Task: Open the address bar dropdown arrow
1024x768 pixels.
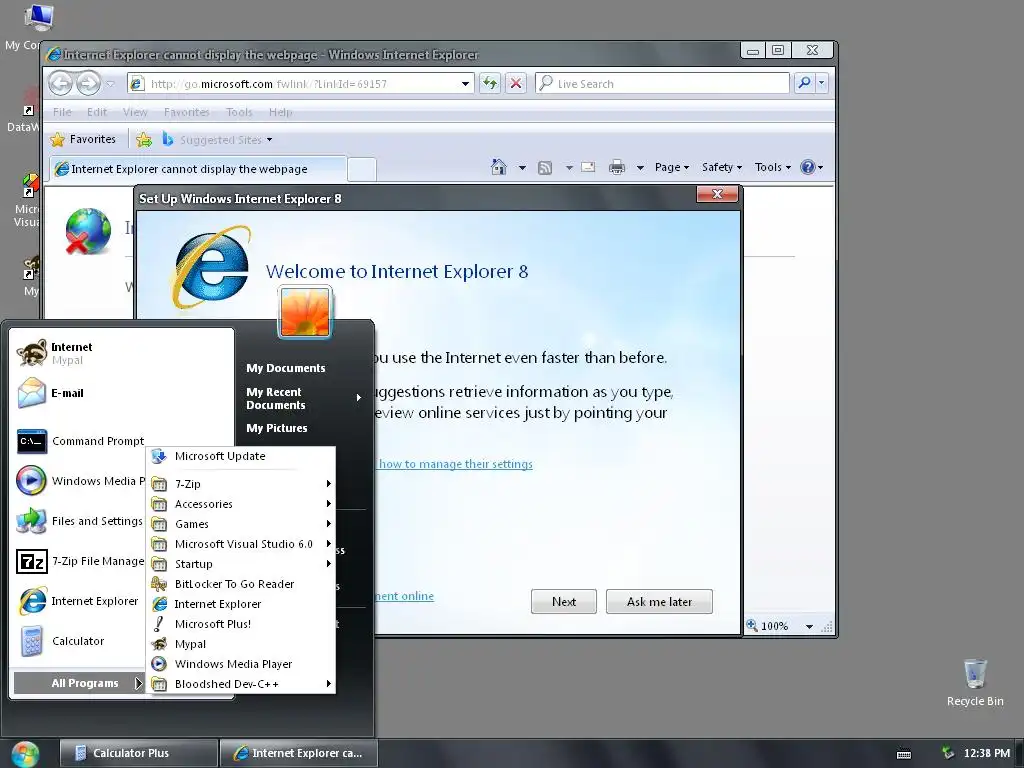Action: (465, 84)
